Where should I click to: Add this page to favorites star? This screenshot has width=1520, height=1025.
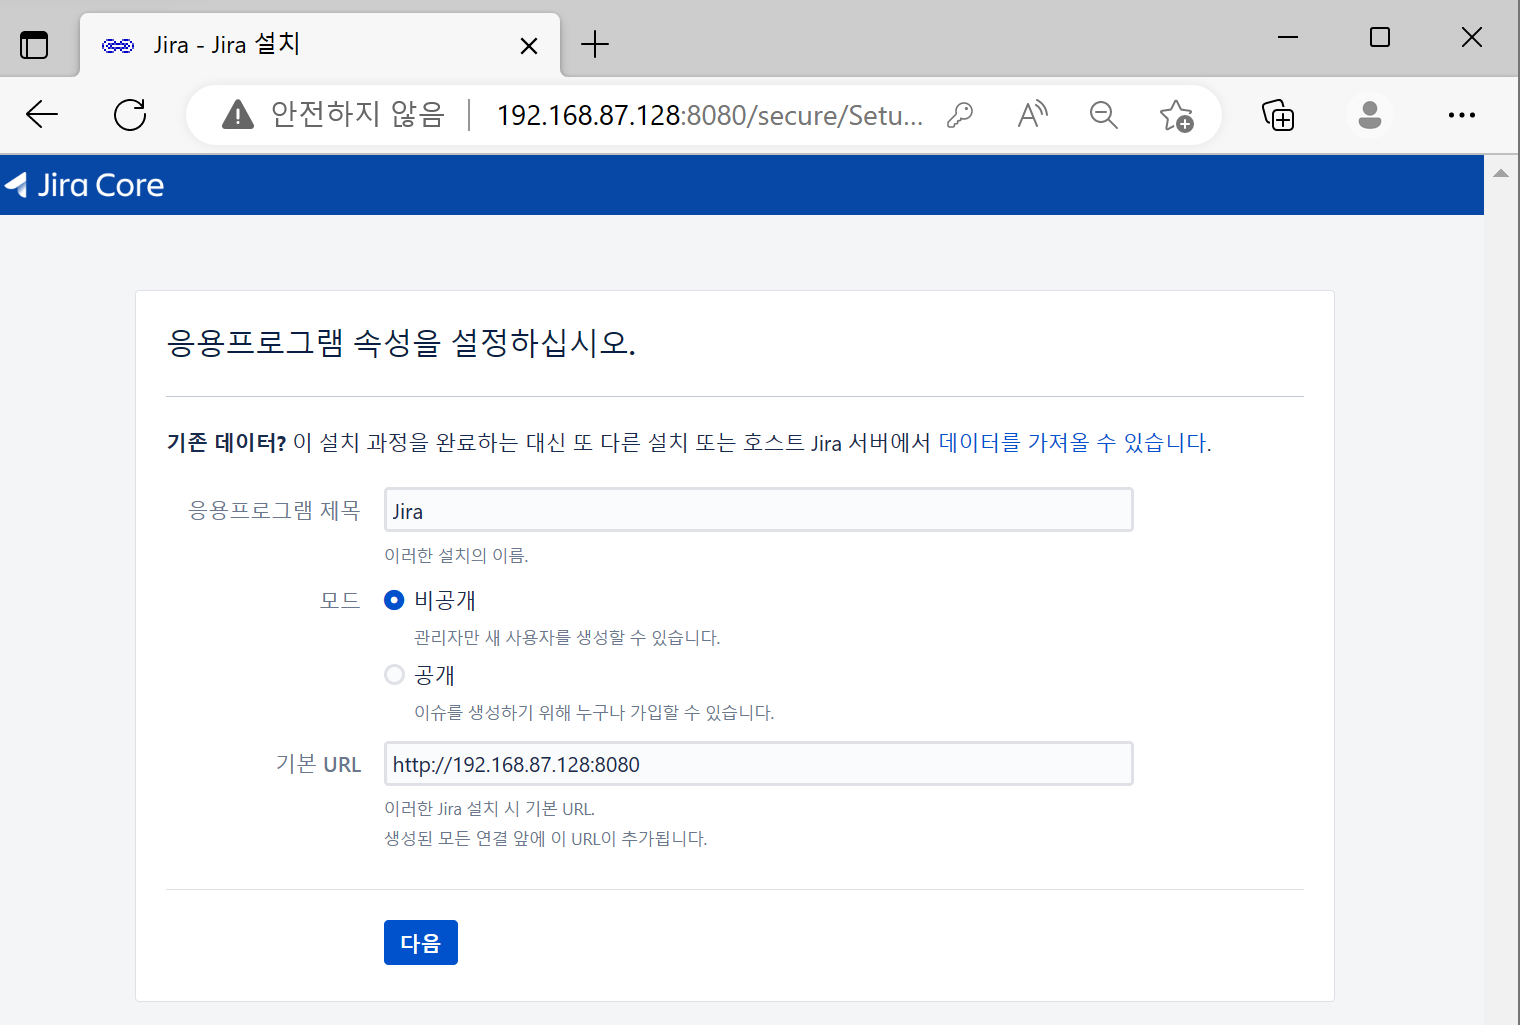point(1177,116)
